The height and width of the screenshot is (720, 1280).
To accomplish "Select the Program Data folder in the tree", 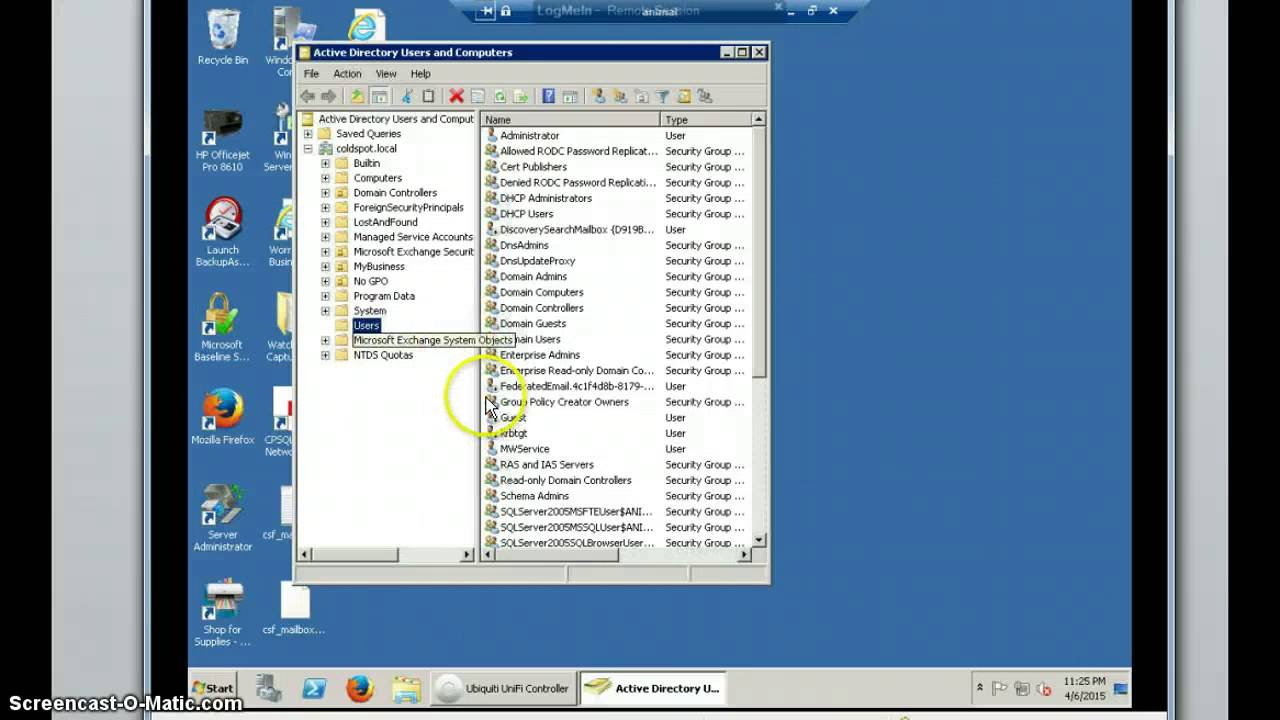I will [384, 296].
